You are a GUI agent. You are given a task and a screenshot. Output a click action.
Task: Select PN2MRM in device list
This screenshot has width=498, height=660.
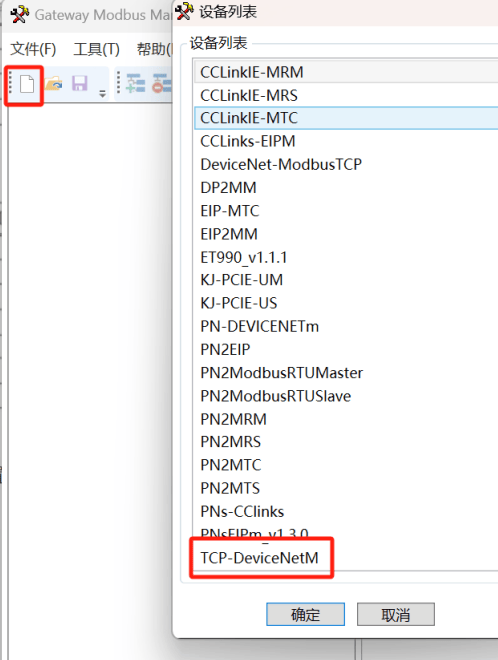[x=346, y=419]
